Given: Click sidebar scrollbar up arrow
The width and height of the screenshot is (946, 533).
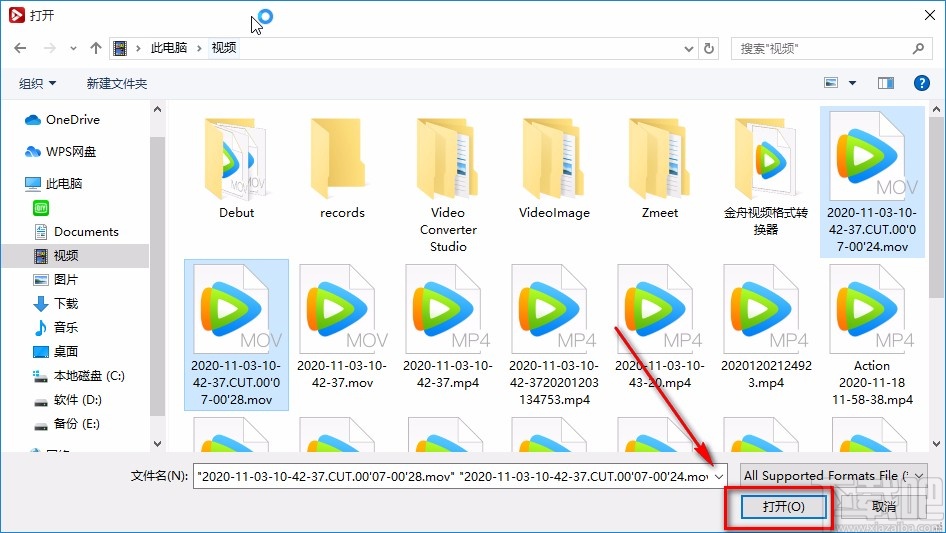Looking at the screenshot, I should [157, 110].
